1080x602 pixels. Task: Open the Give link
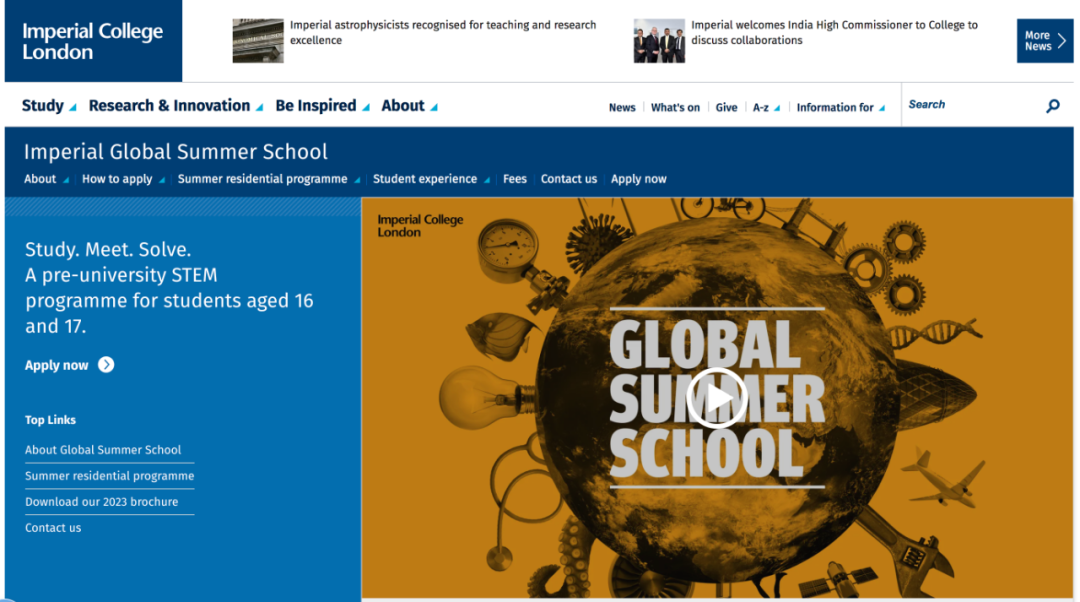tap(726, 107)
